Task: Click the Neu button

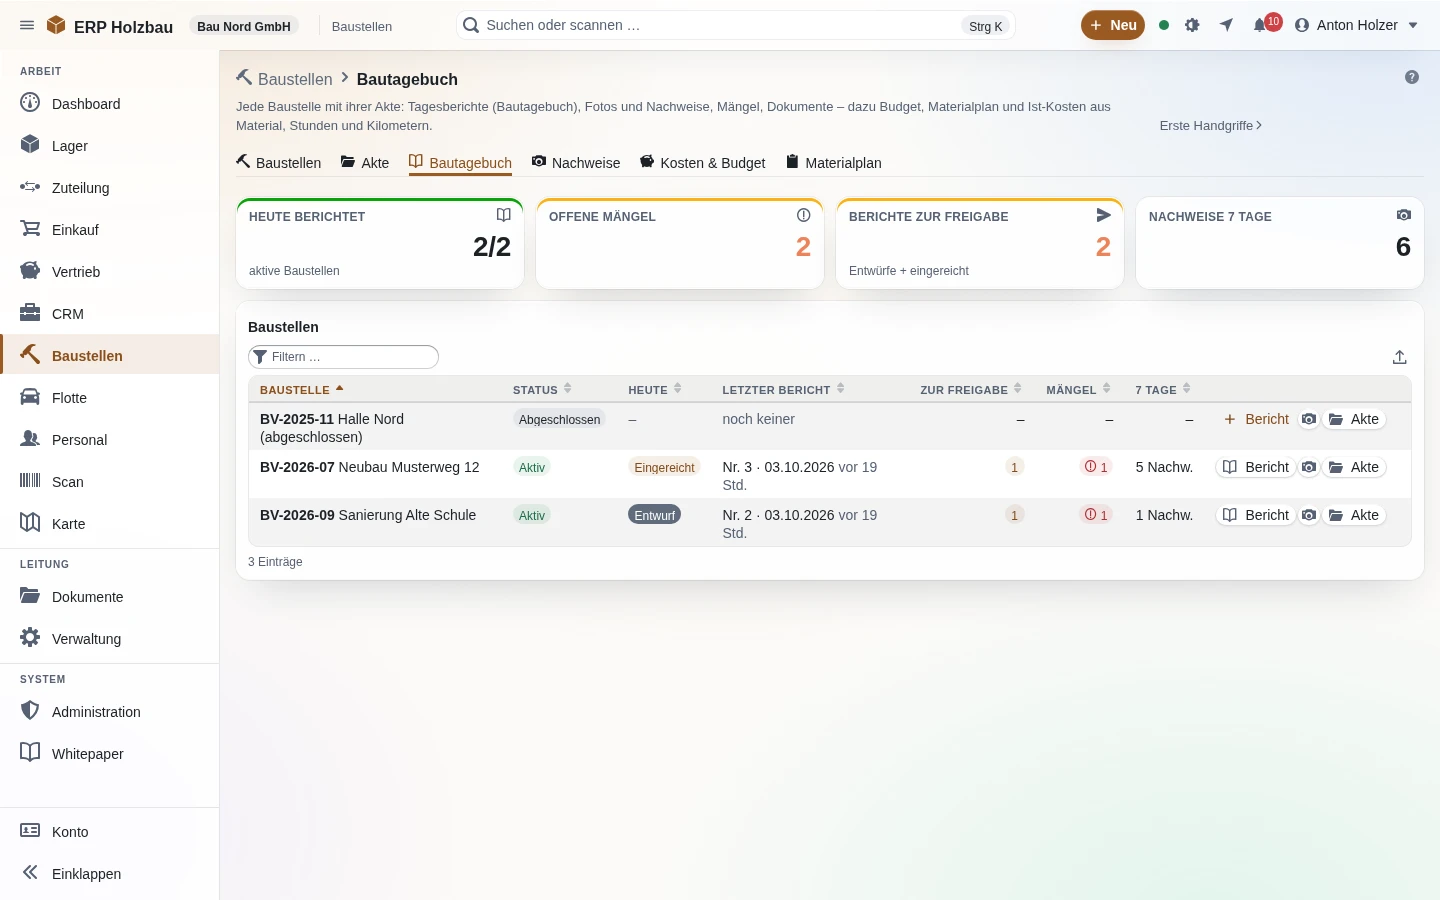Action: click(x=1113, y=25)
